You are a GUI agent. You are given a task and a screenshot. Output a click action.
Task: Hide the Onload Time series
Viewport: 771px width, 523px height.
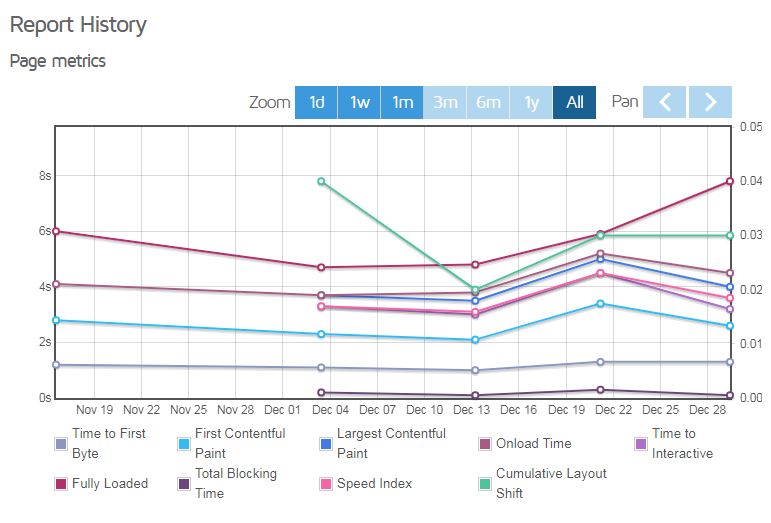pos(525,444)
